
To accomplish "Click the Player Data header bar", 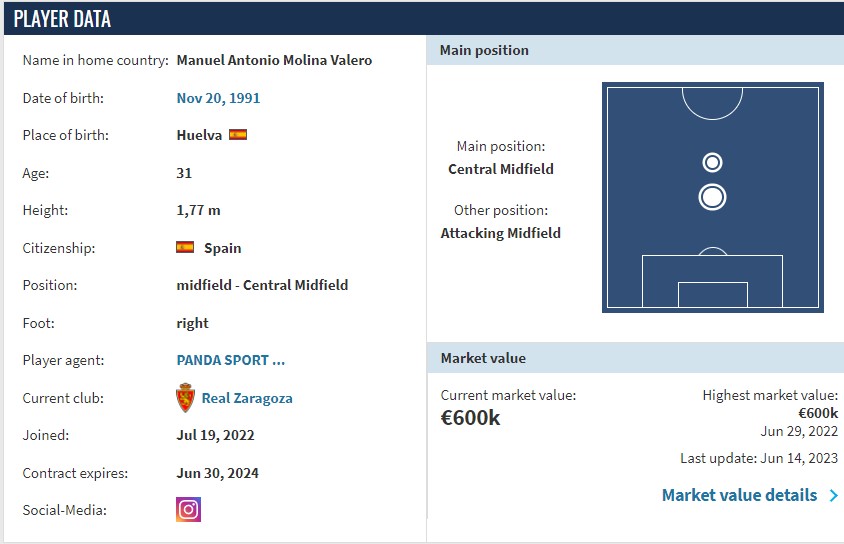I will click(424, 18).
